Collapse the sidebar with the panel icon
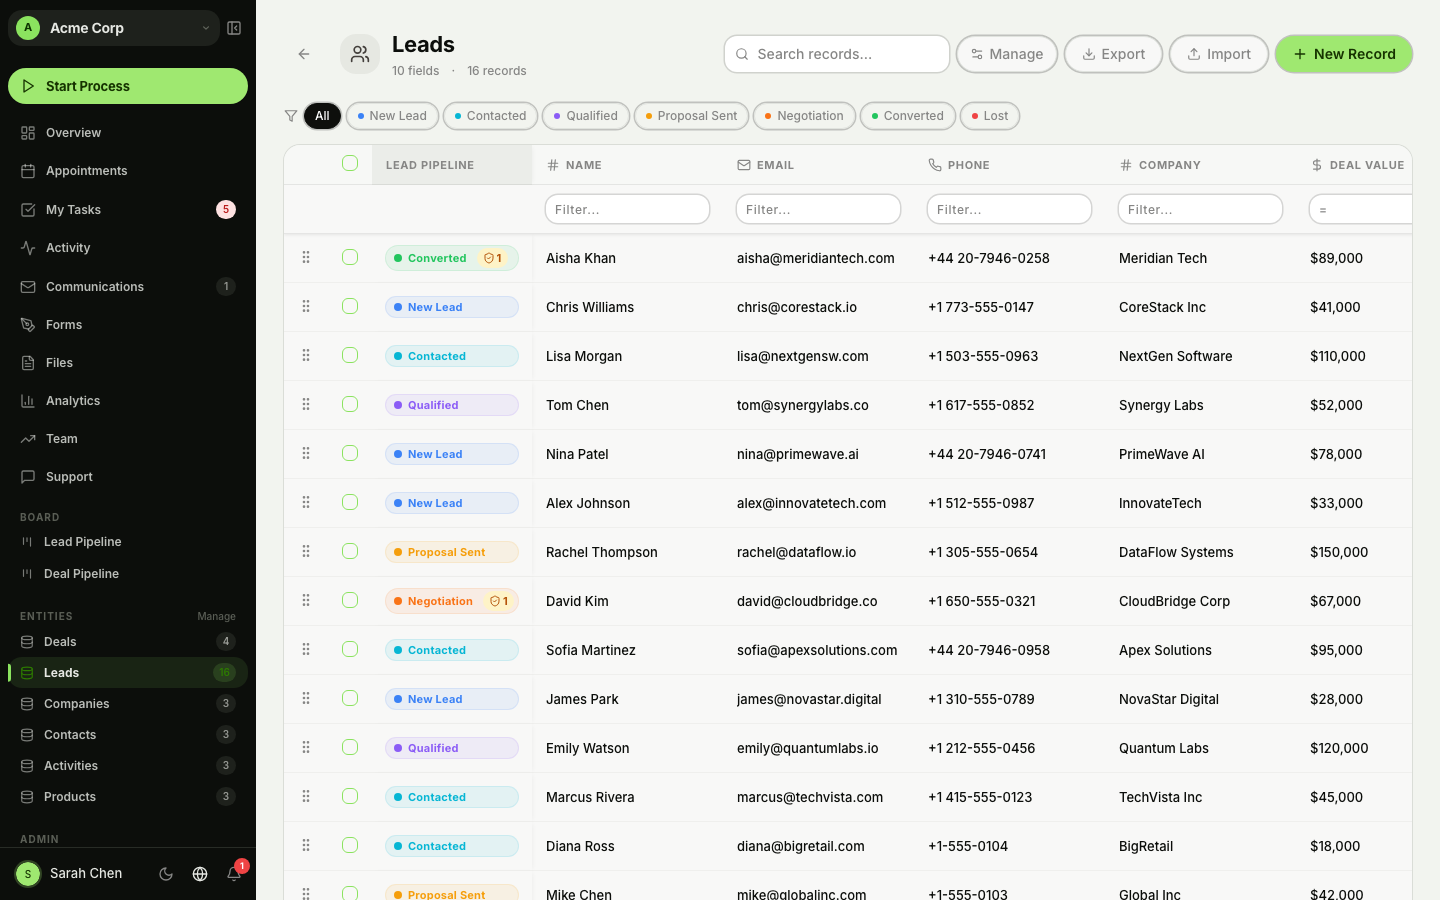Viewport: 1440px width, 900px height. coord(234,28)
